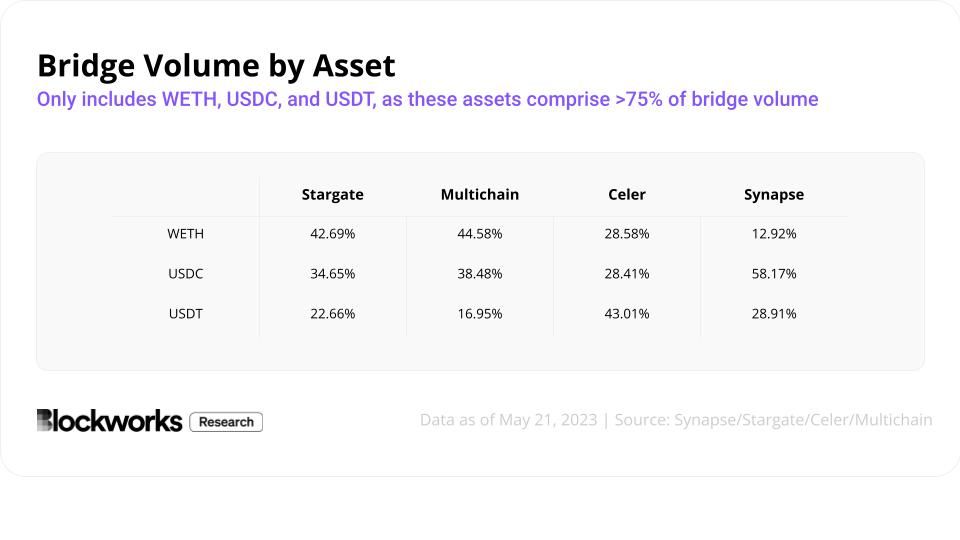The width and height of the screenshot is (960, 540).
Task: Click the Bridge Volume by Asset title
Action: click(x=216, y=66)
